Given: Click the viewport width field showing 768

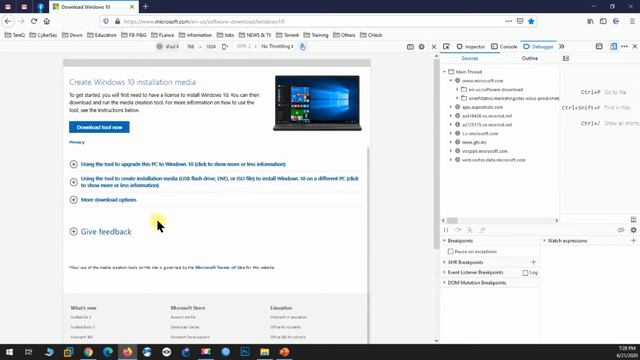Looking at the screenshot, I should [190, 47].
